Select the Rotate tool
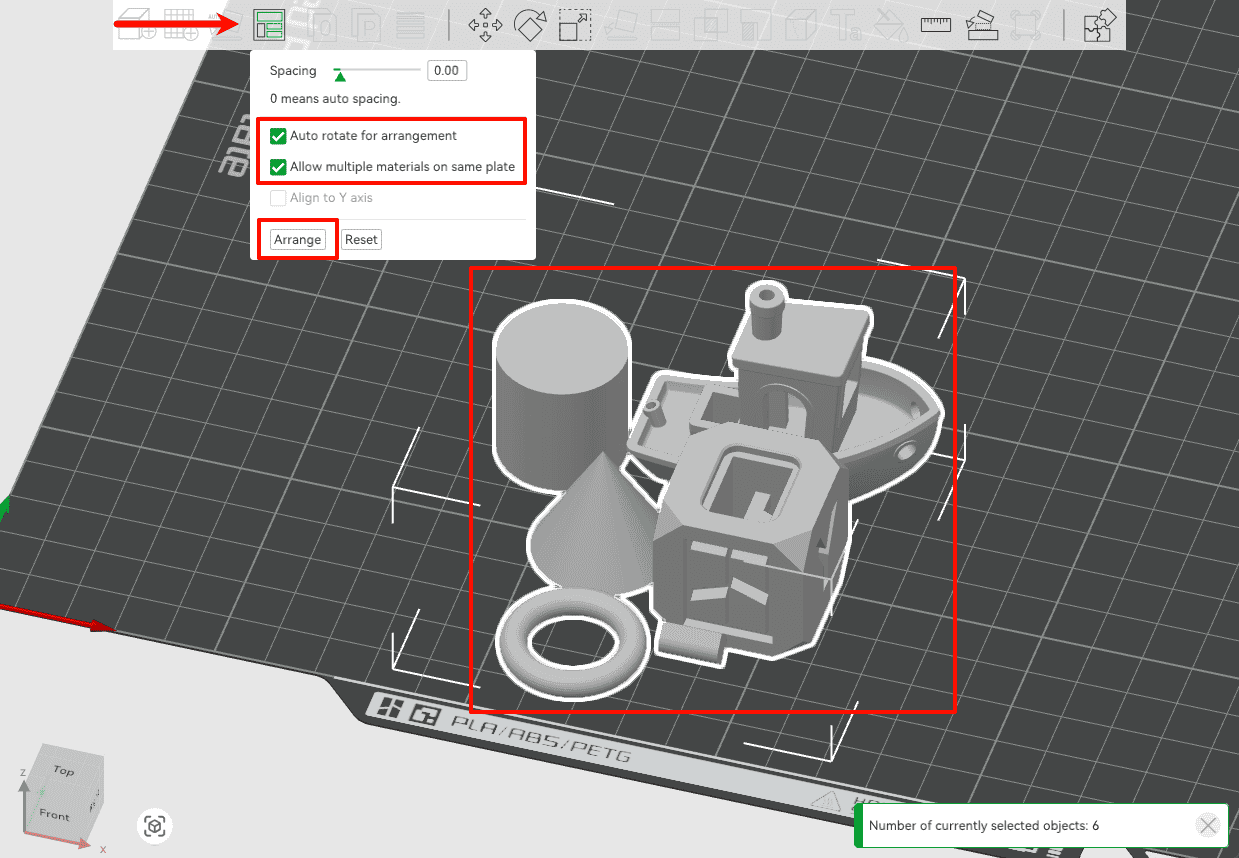 [x=530, y=25]
